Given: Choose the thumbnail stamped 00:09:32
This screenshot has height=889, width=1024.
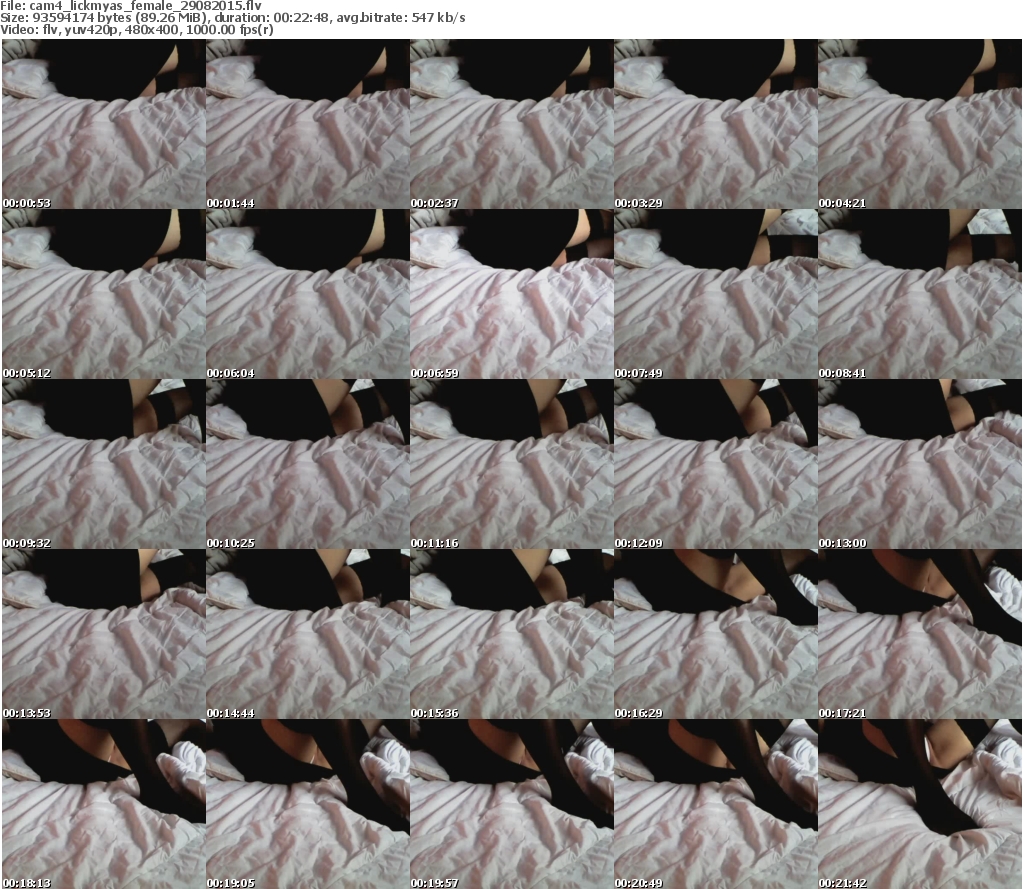Looking at the screenshot, I should click(x=104, y=464).
